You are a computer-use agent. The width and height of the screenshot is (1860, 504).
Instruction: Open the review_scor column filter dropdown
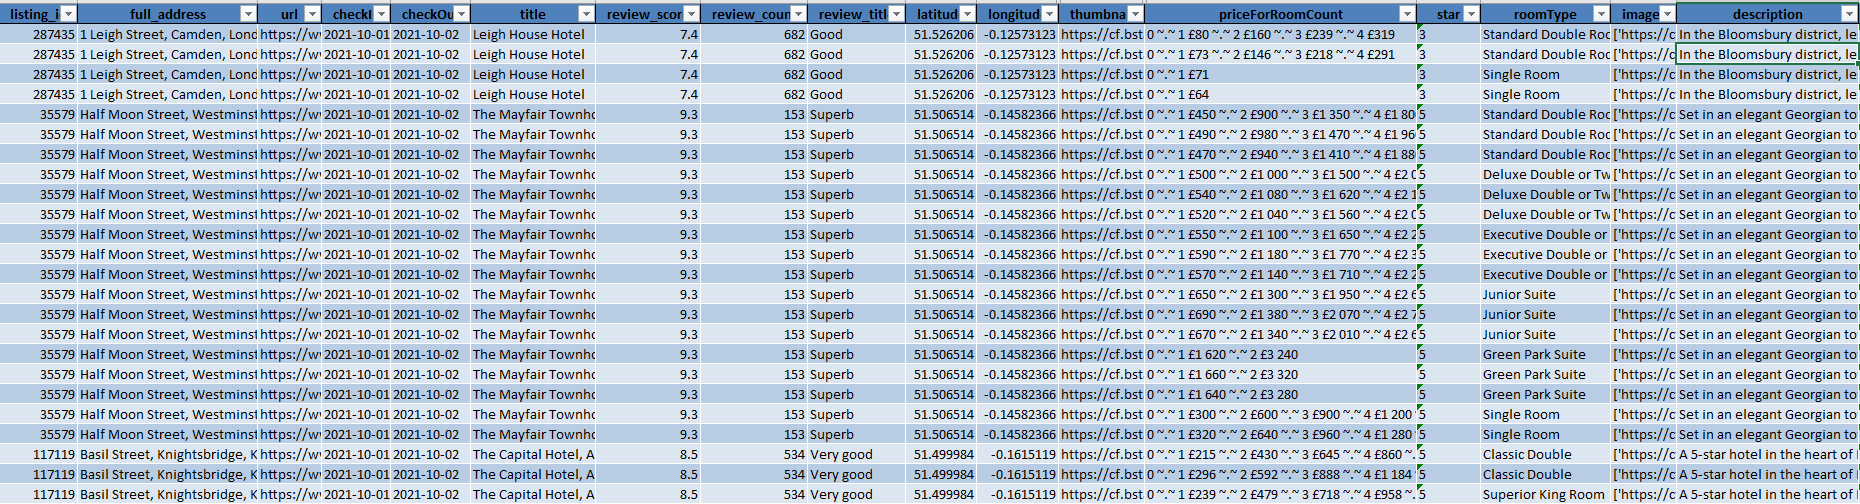tap(691, 14)
